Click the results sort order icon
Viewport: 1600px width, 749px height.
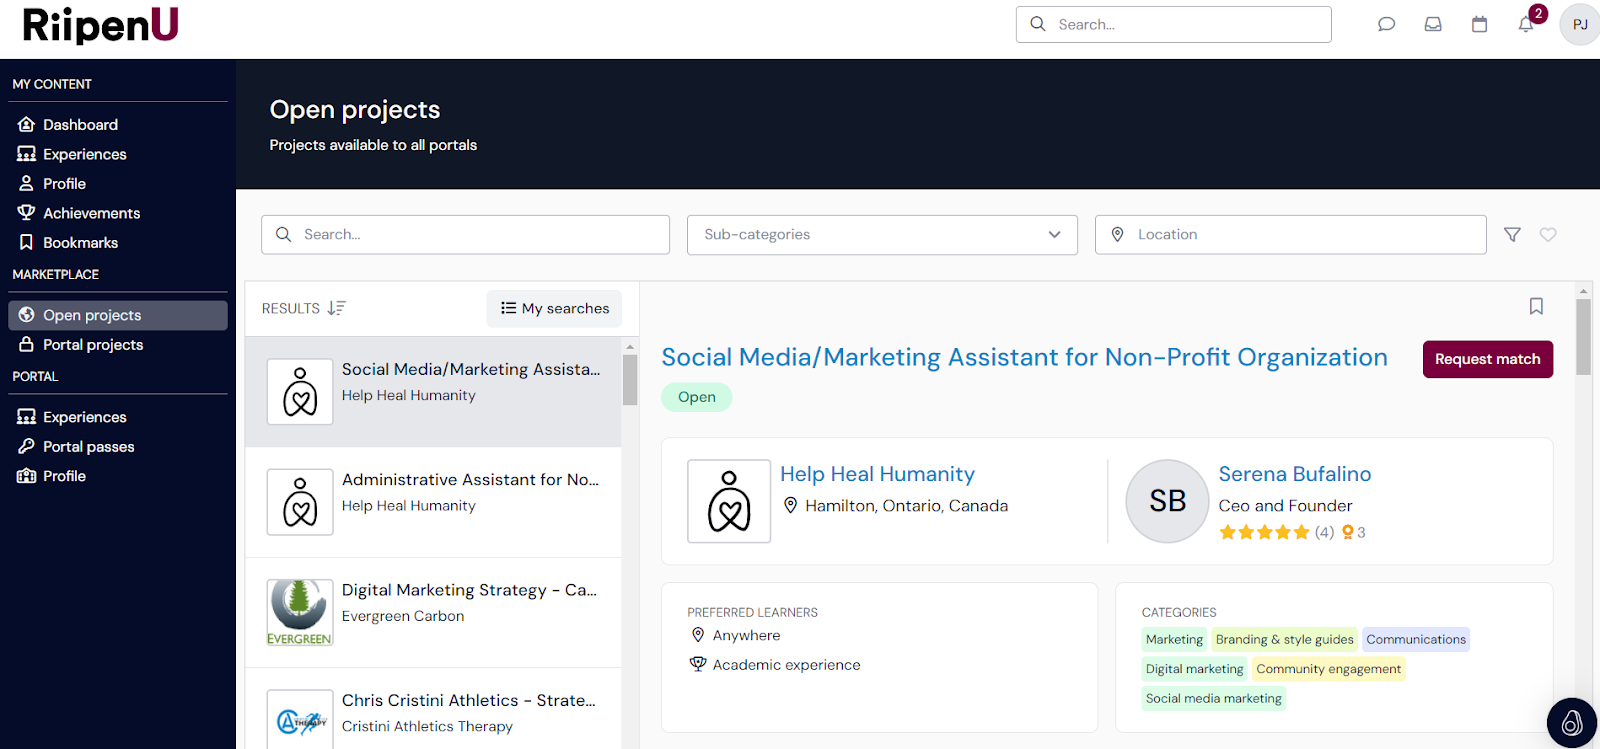point(336,308)
